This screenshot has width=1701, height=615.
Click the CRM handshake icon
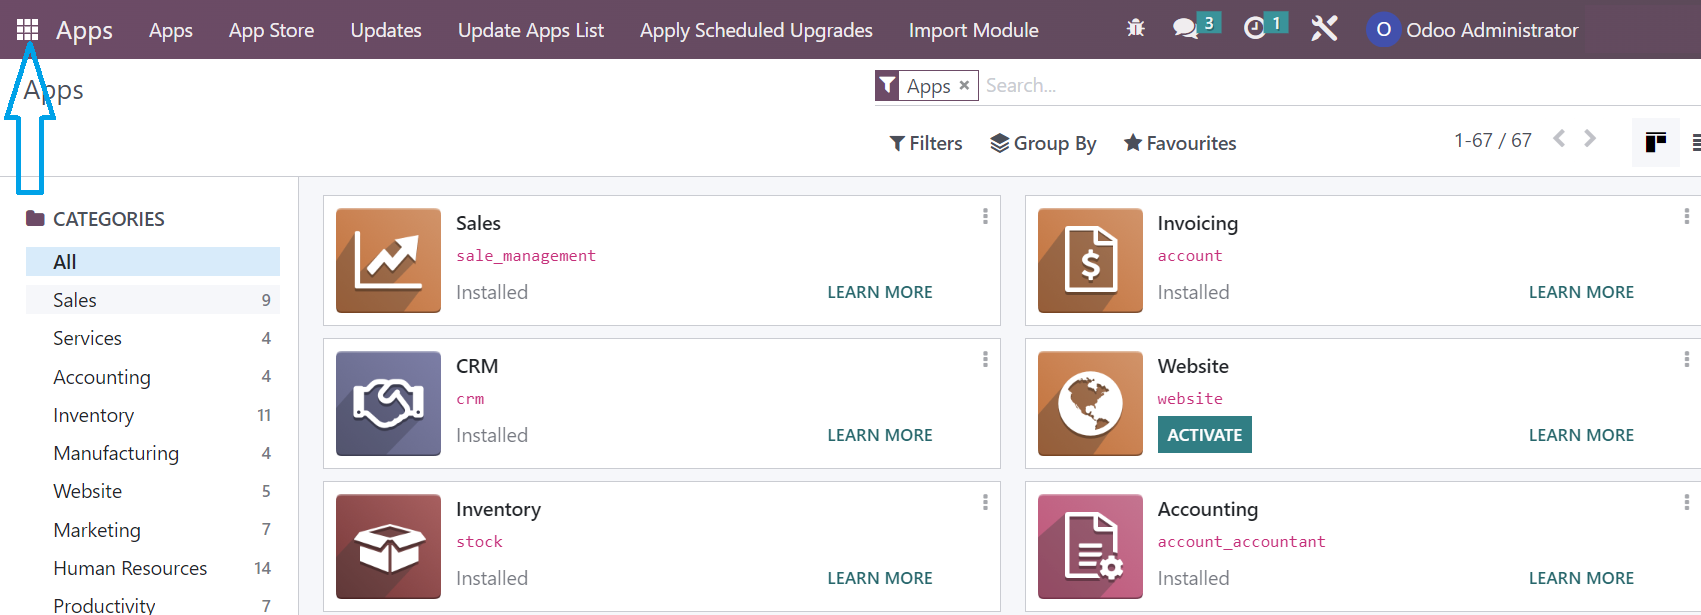(x=388, y=403)
